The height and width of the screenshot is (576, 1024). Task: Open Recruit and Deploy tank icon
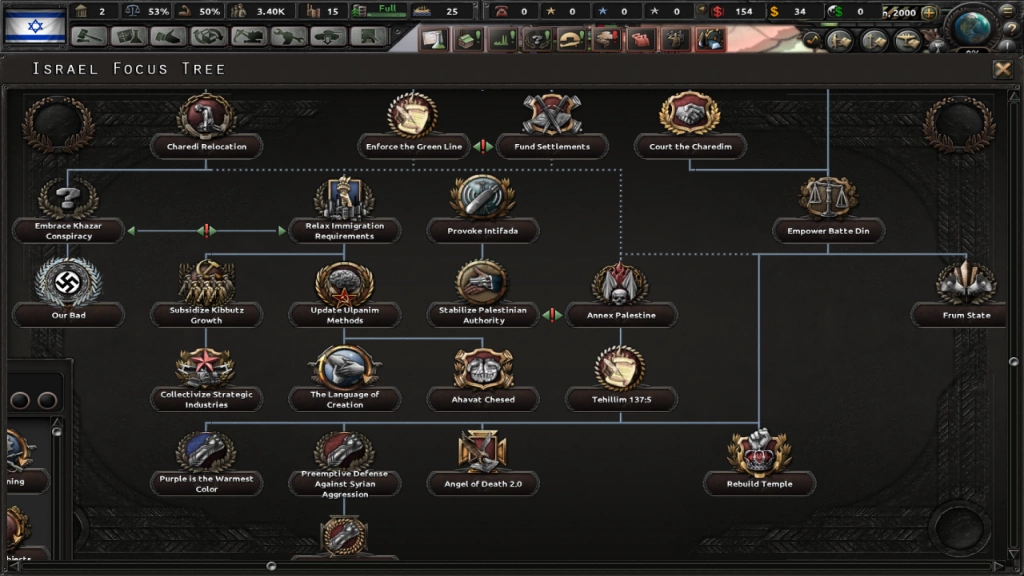click(328, 37)
